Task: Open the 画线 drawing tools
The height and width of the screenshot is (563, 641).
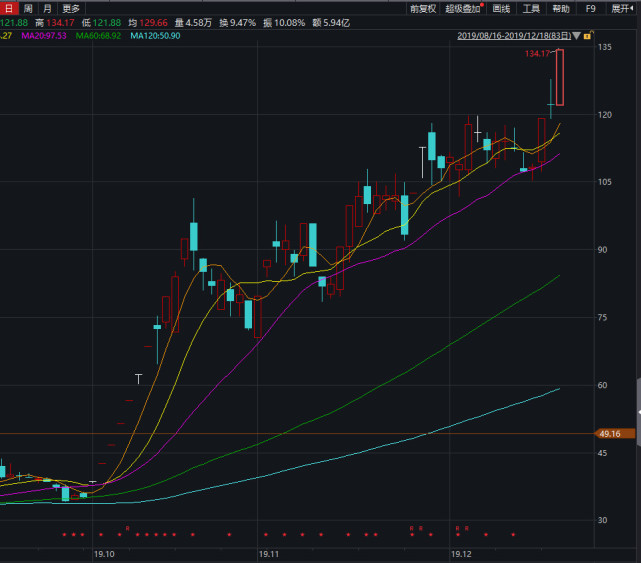Action: click(501, 9)
